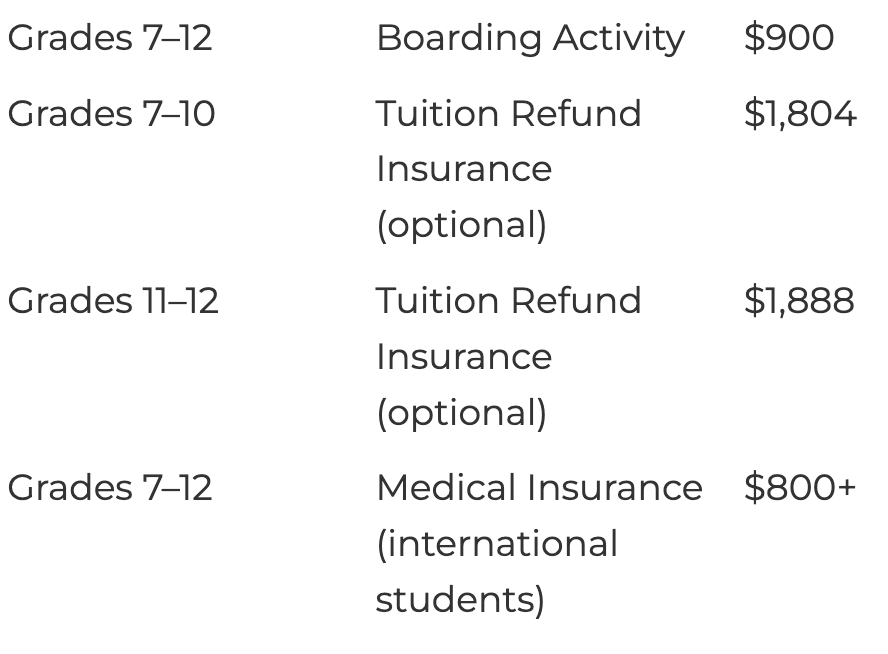Viewport: 888px width, 654px height.
Task: Click the $900 fee amount
Action: coord(789,38)
